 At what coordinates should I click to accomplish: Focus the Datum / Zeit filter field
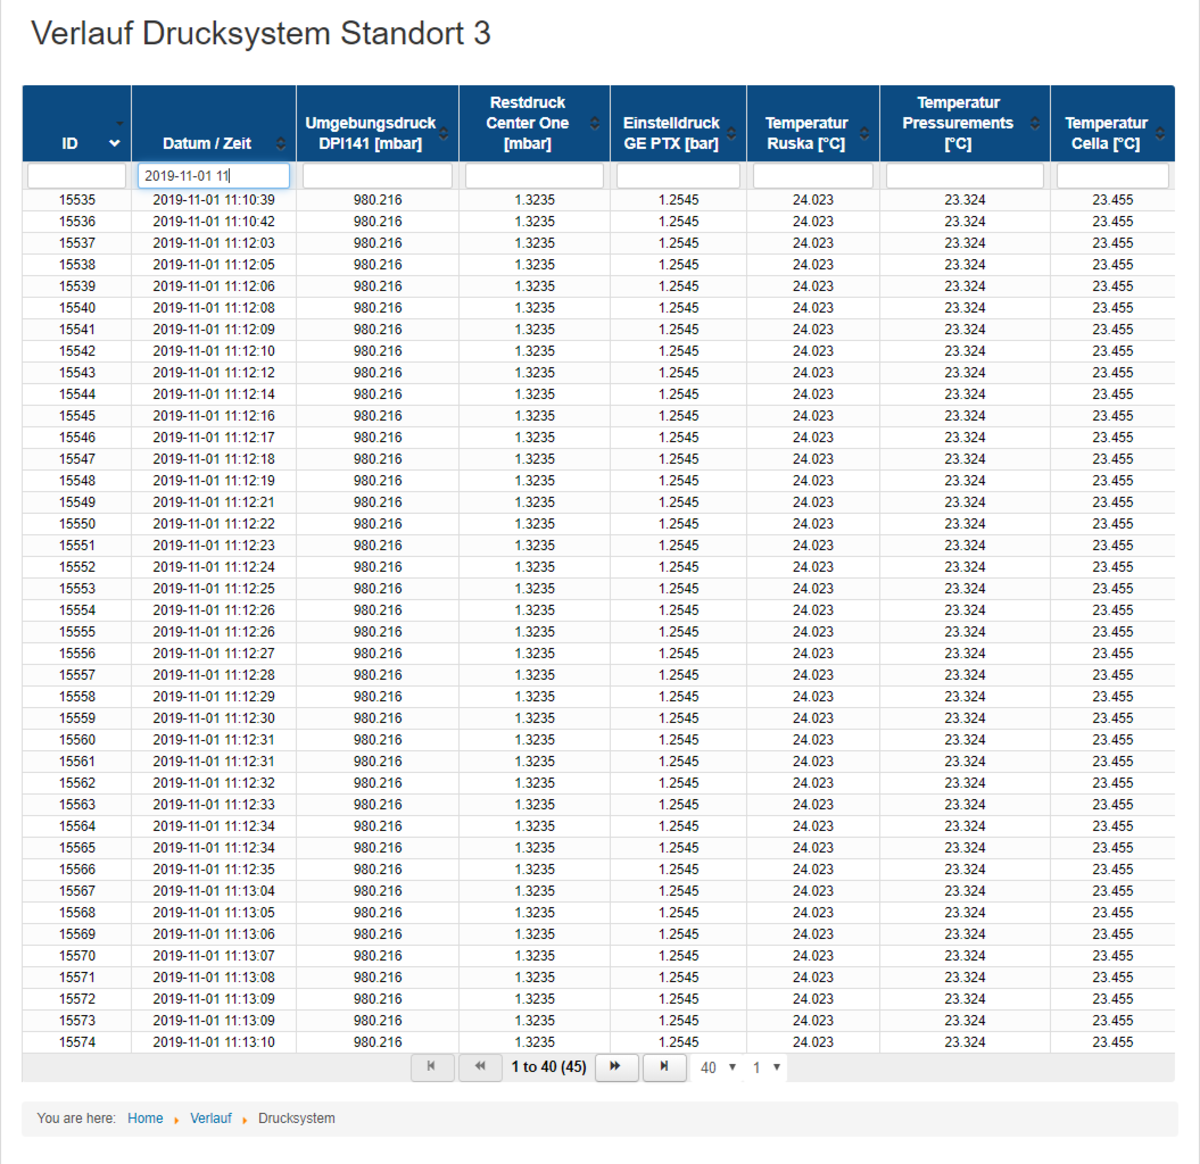213,176
